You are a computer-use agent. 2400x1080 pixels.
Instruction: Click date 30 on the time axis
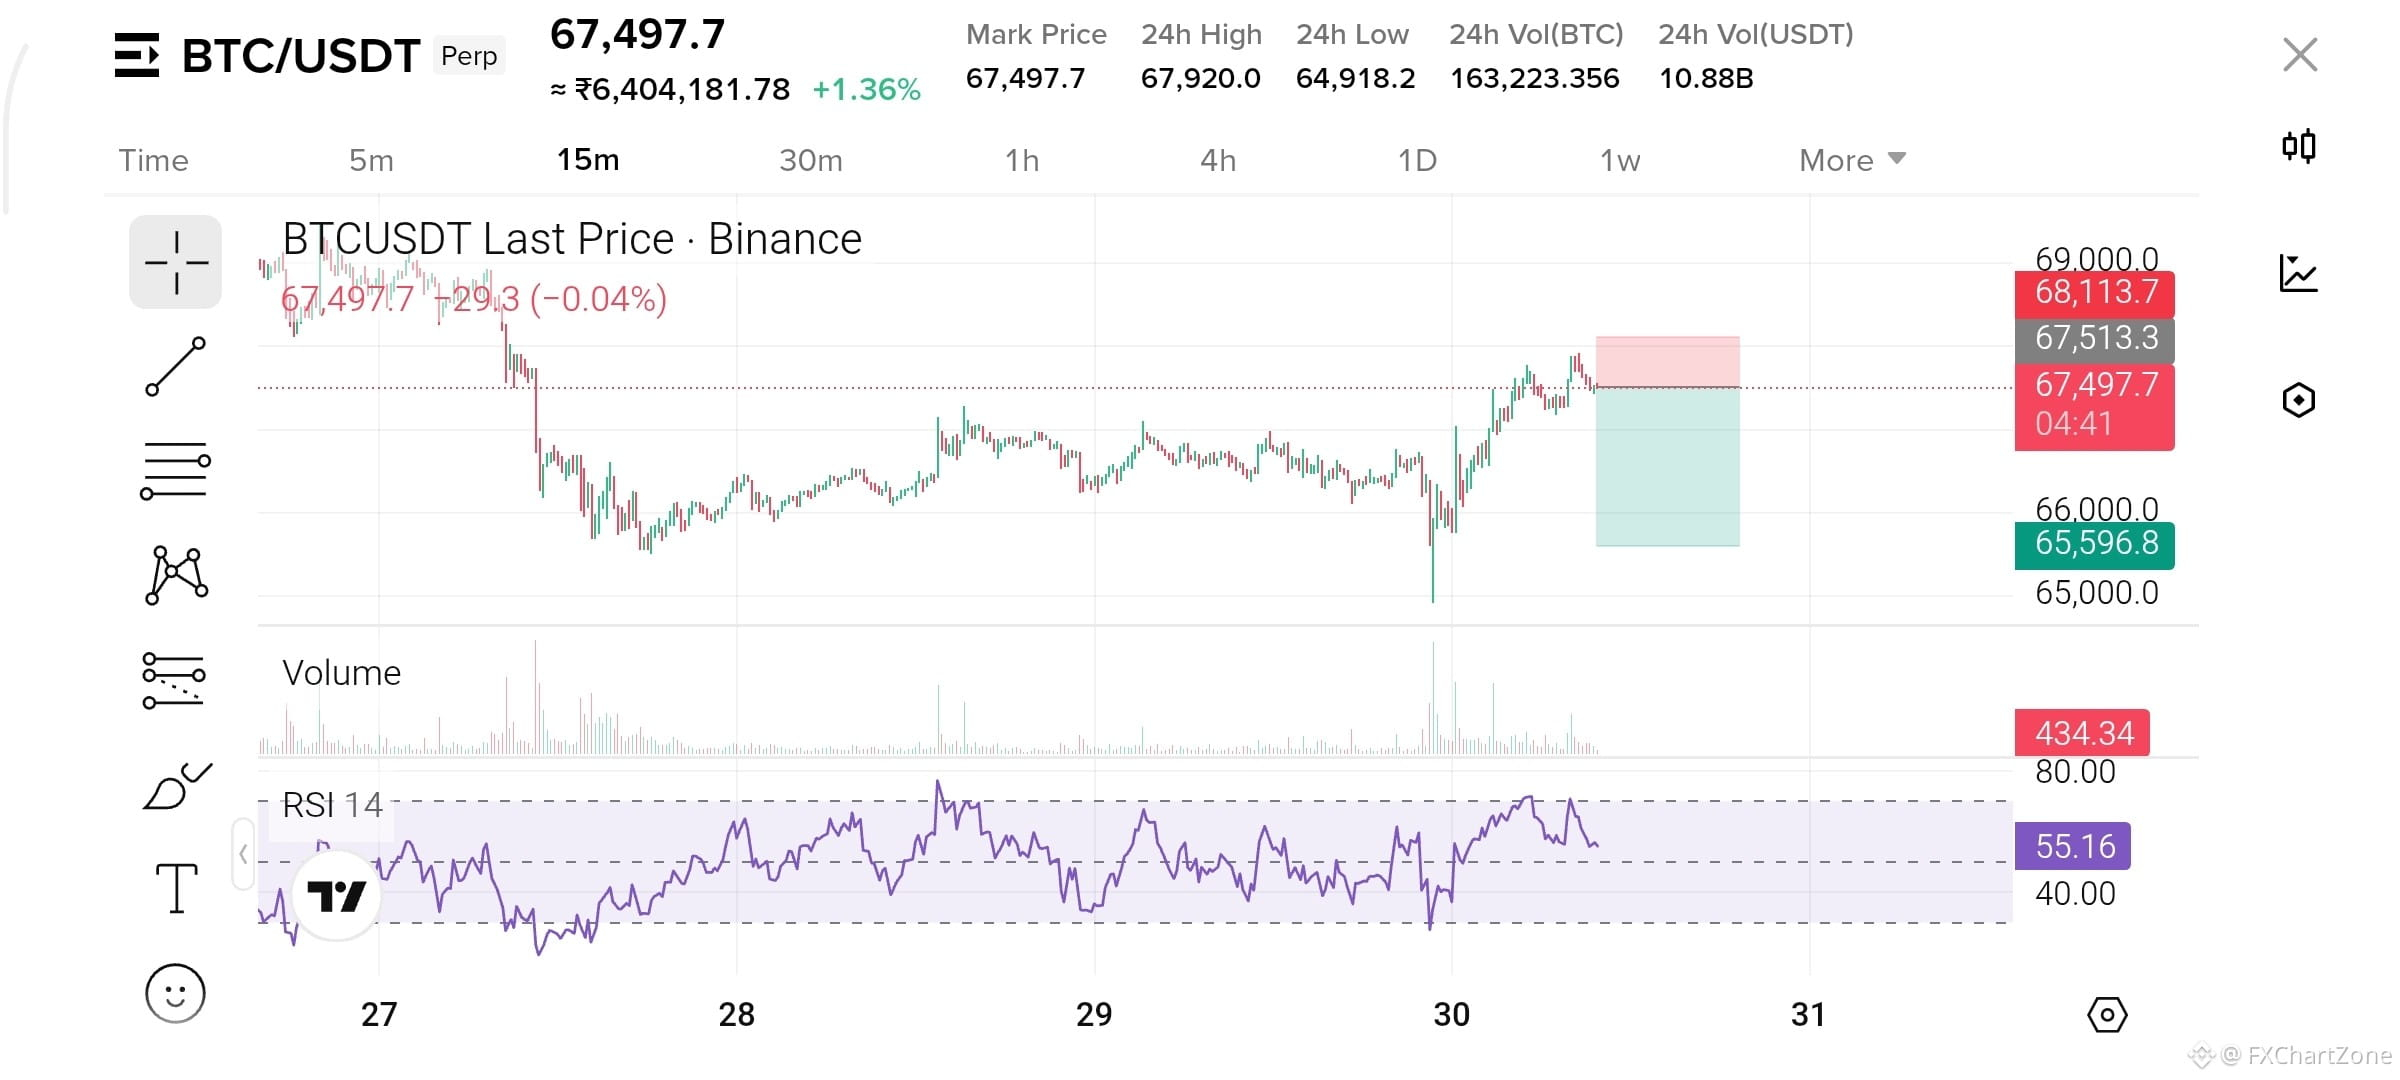click(x=1451, y=1015)
